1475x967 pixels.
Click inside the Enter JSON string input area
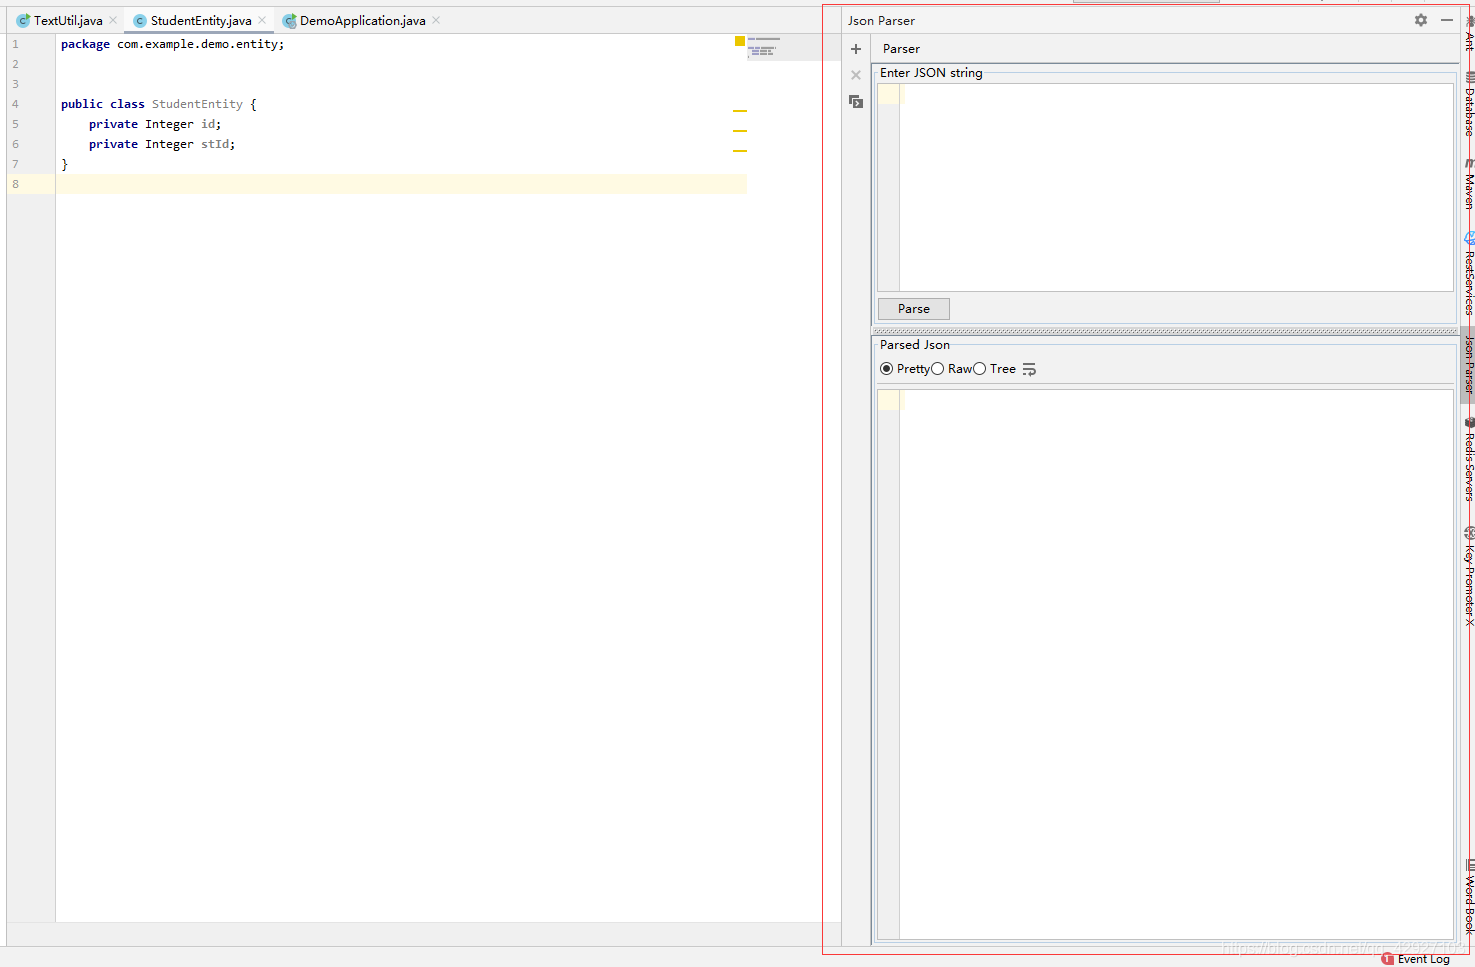1165,187
